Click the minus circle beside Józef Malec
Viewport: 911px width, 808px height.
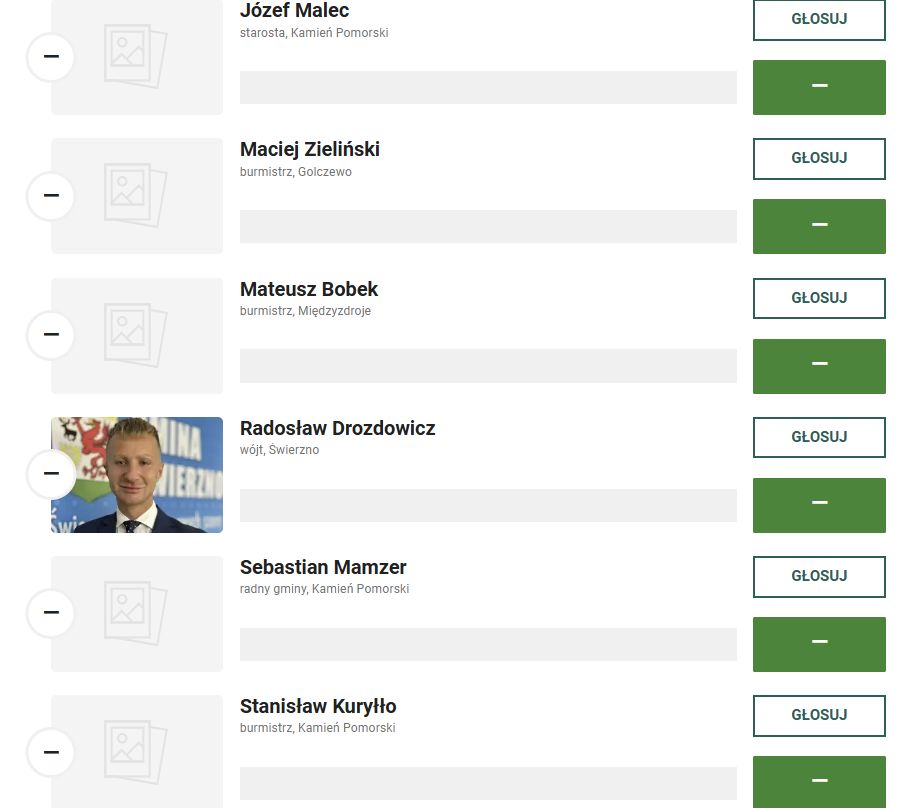[51, 56]
